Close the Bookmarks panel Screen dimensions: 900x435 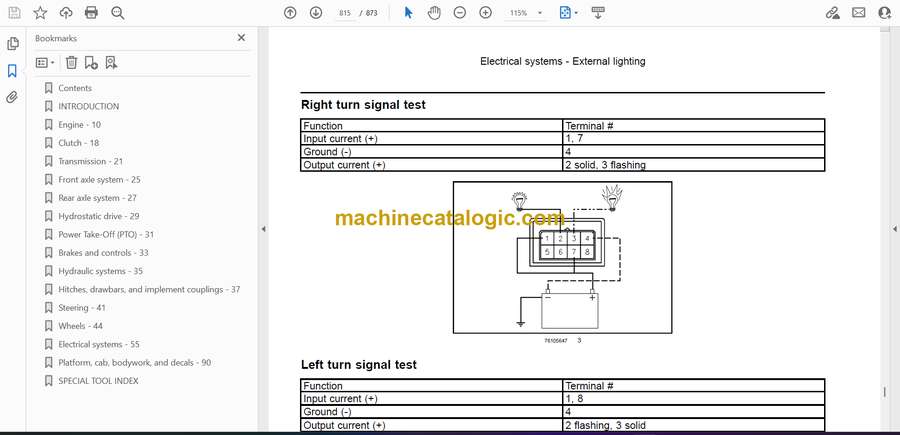241,38
